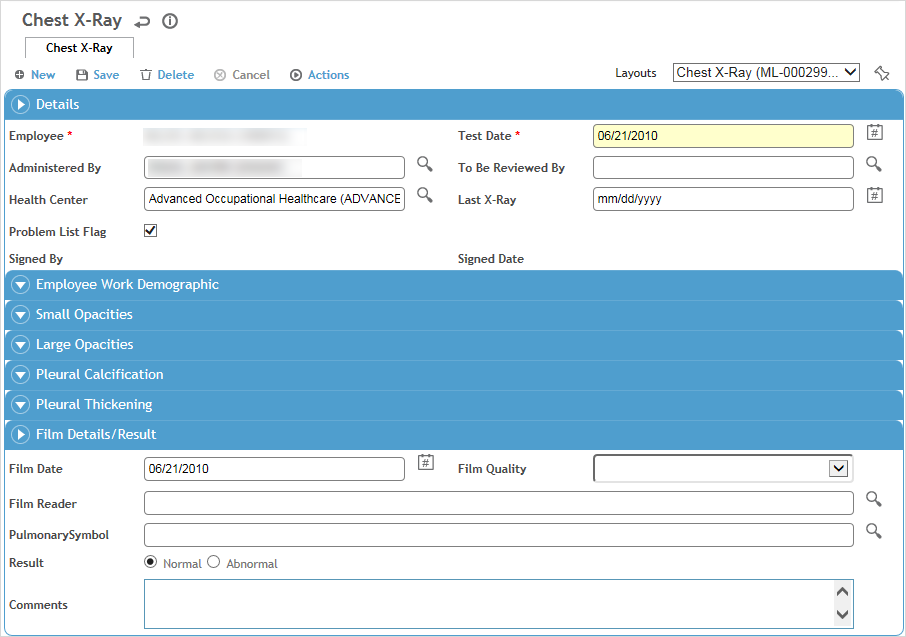Click New in the toolbar
906x637 pixels.
(35, 75)
